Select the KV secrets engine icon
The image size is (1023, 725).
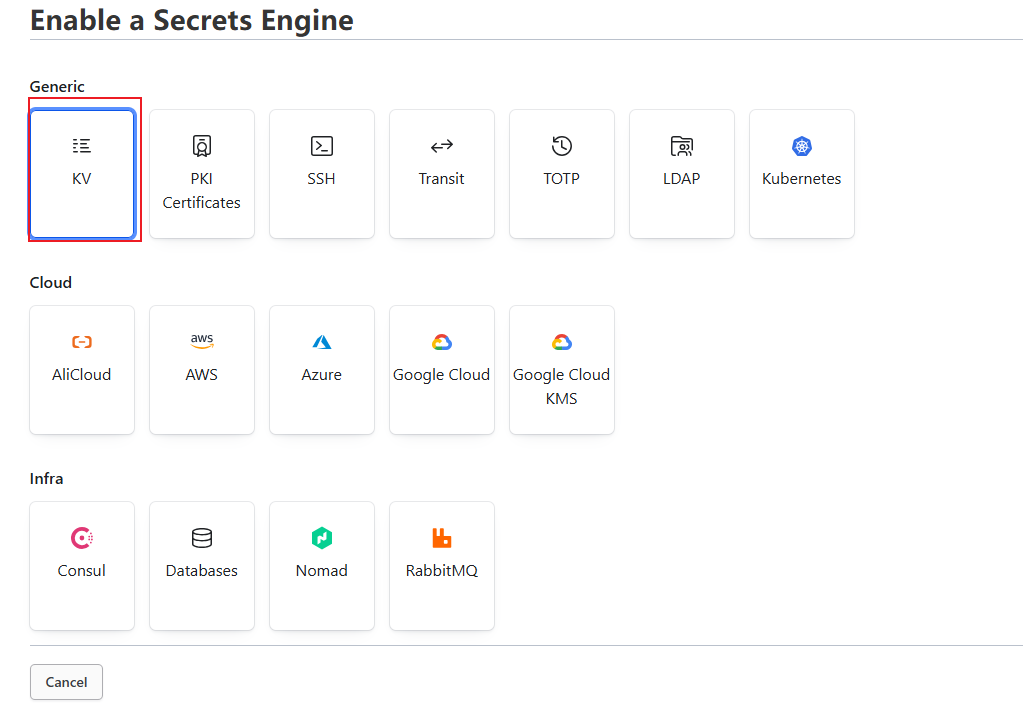pos(82,146)
